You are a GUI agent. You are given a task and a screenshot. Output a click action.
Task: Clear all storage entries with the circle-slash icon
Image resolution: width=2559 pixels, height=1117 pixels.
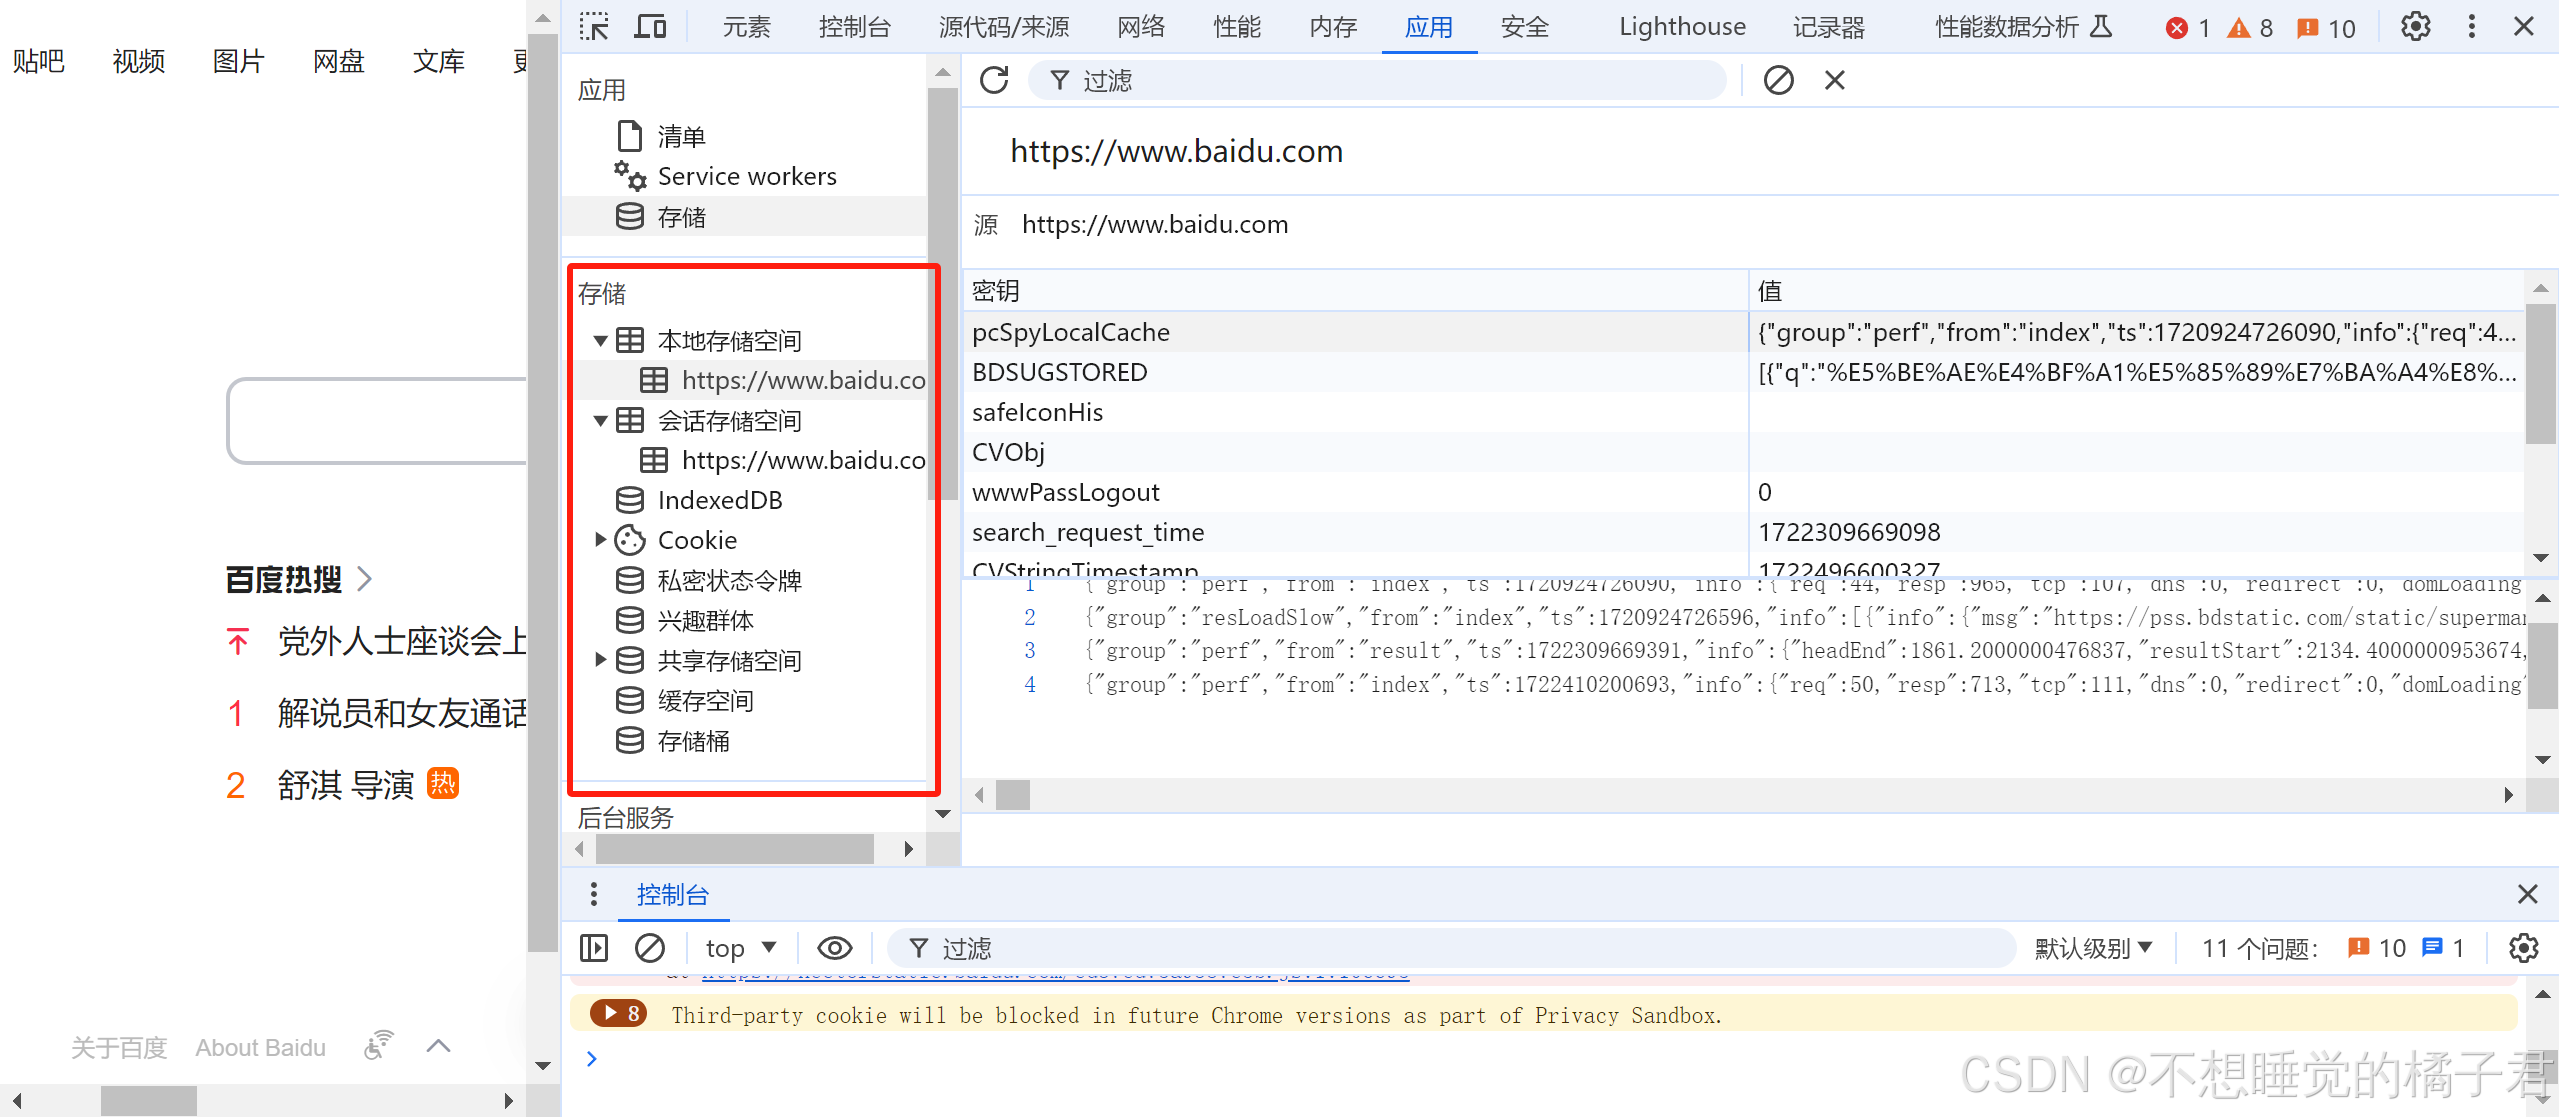pos(1778,80)
